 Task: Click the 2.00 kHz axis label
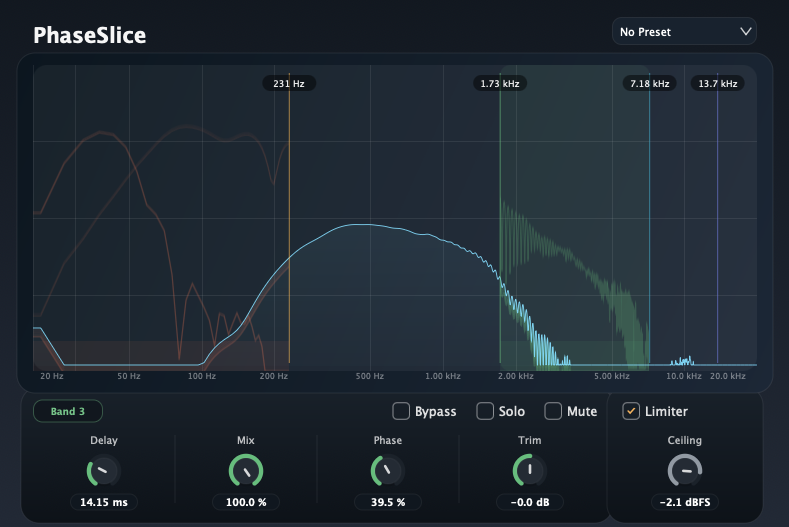(x=516, y=376)
